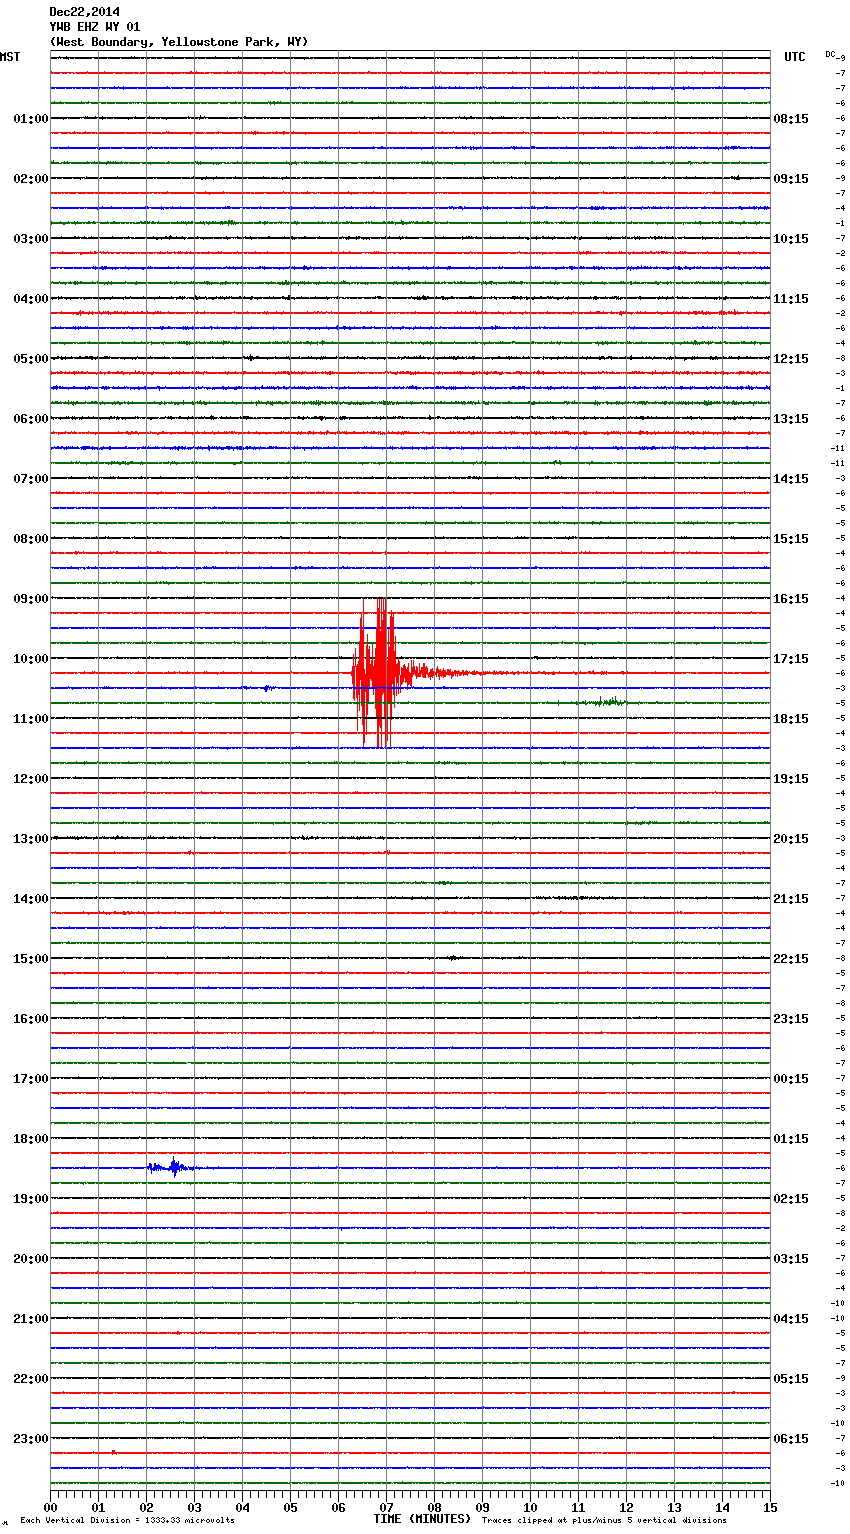Viewport: 850px width, 1534px height.
Task: Select the 15:00 MST time label
Action: pyautogui.click(x=30, y=959)
